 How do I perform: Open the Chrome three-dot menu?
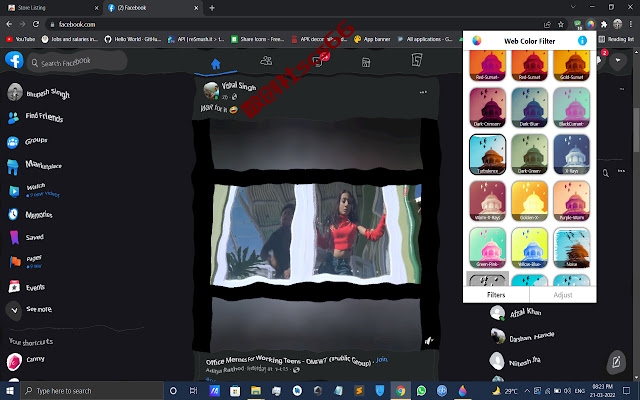click(631, 24)
